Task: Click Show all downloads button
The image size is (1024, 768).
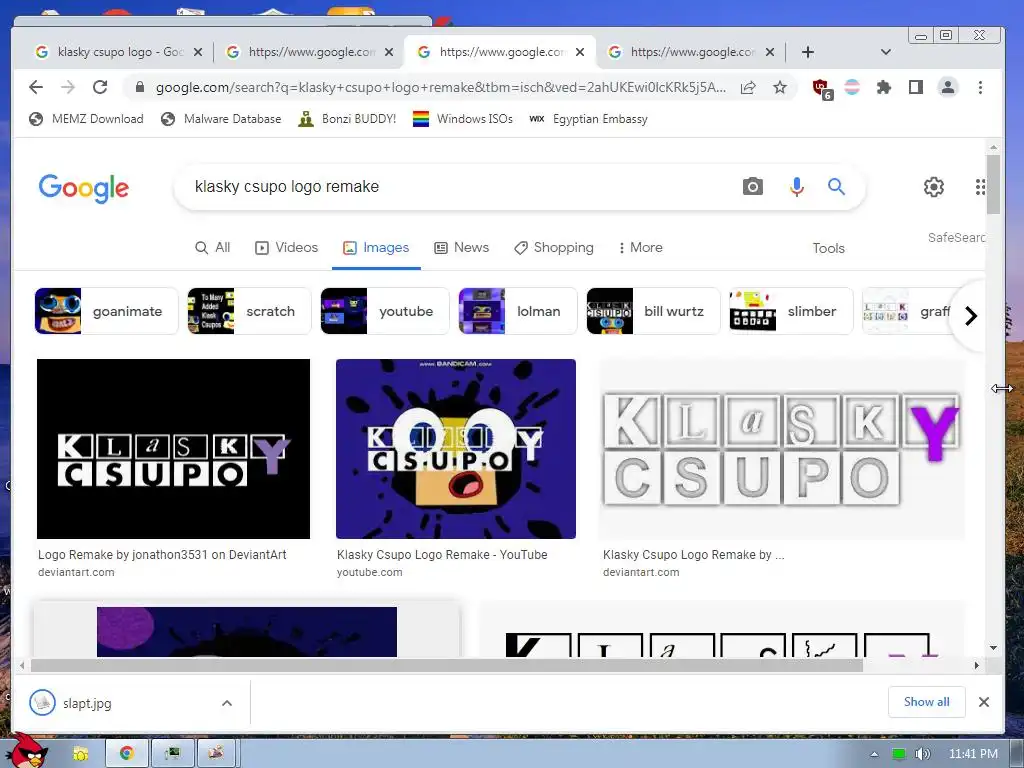Action: (926, 702)
